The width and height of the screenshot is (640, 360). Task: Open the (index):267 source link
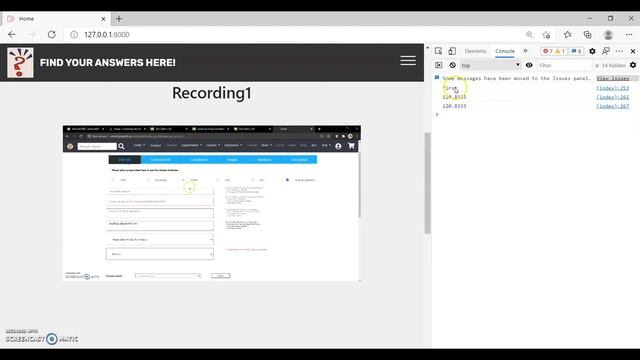[612, 106]
